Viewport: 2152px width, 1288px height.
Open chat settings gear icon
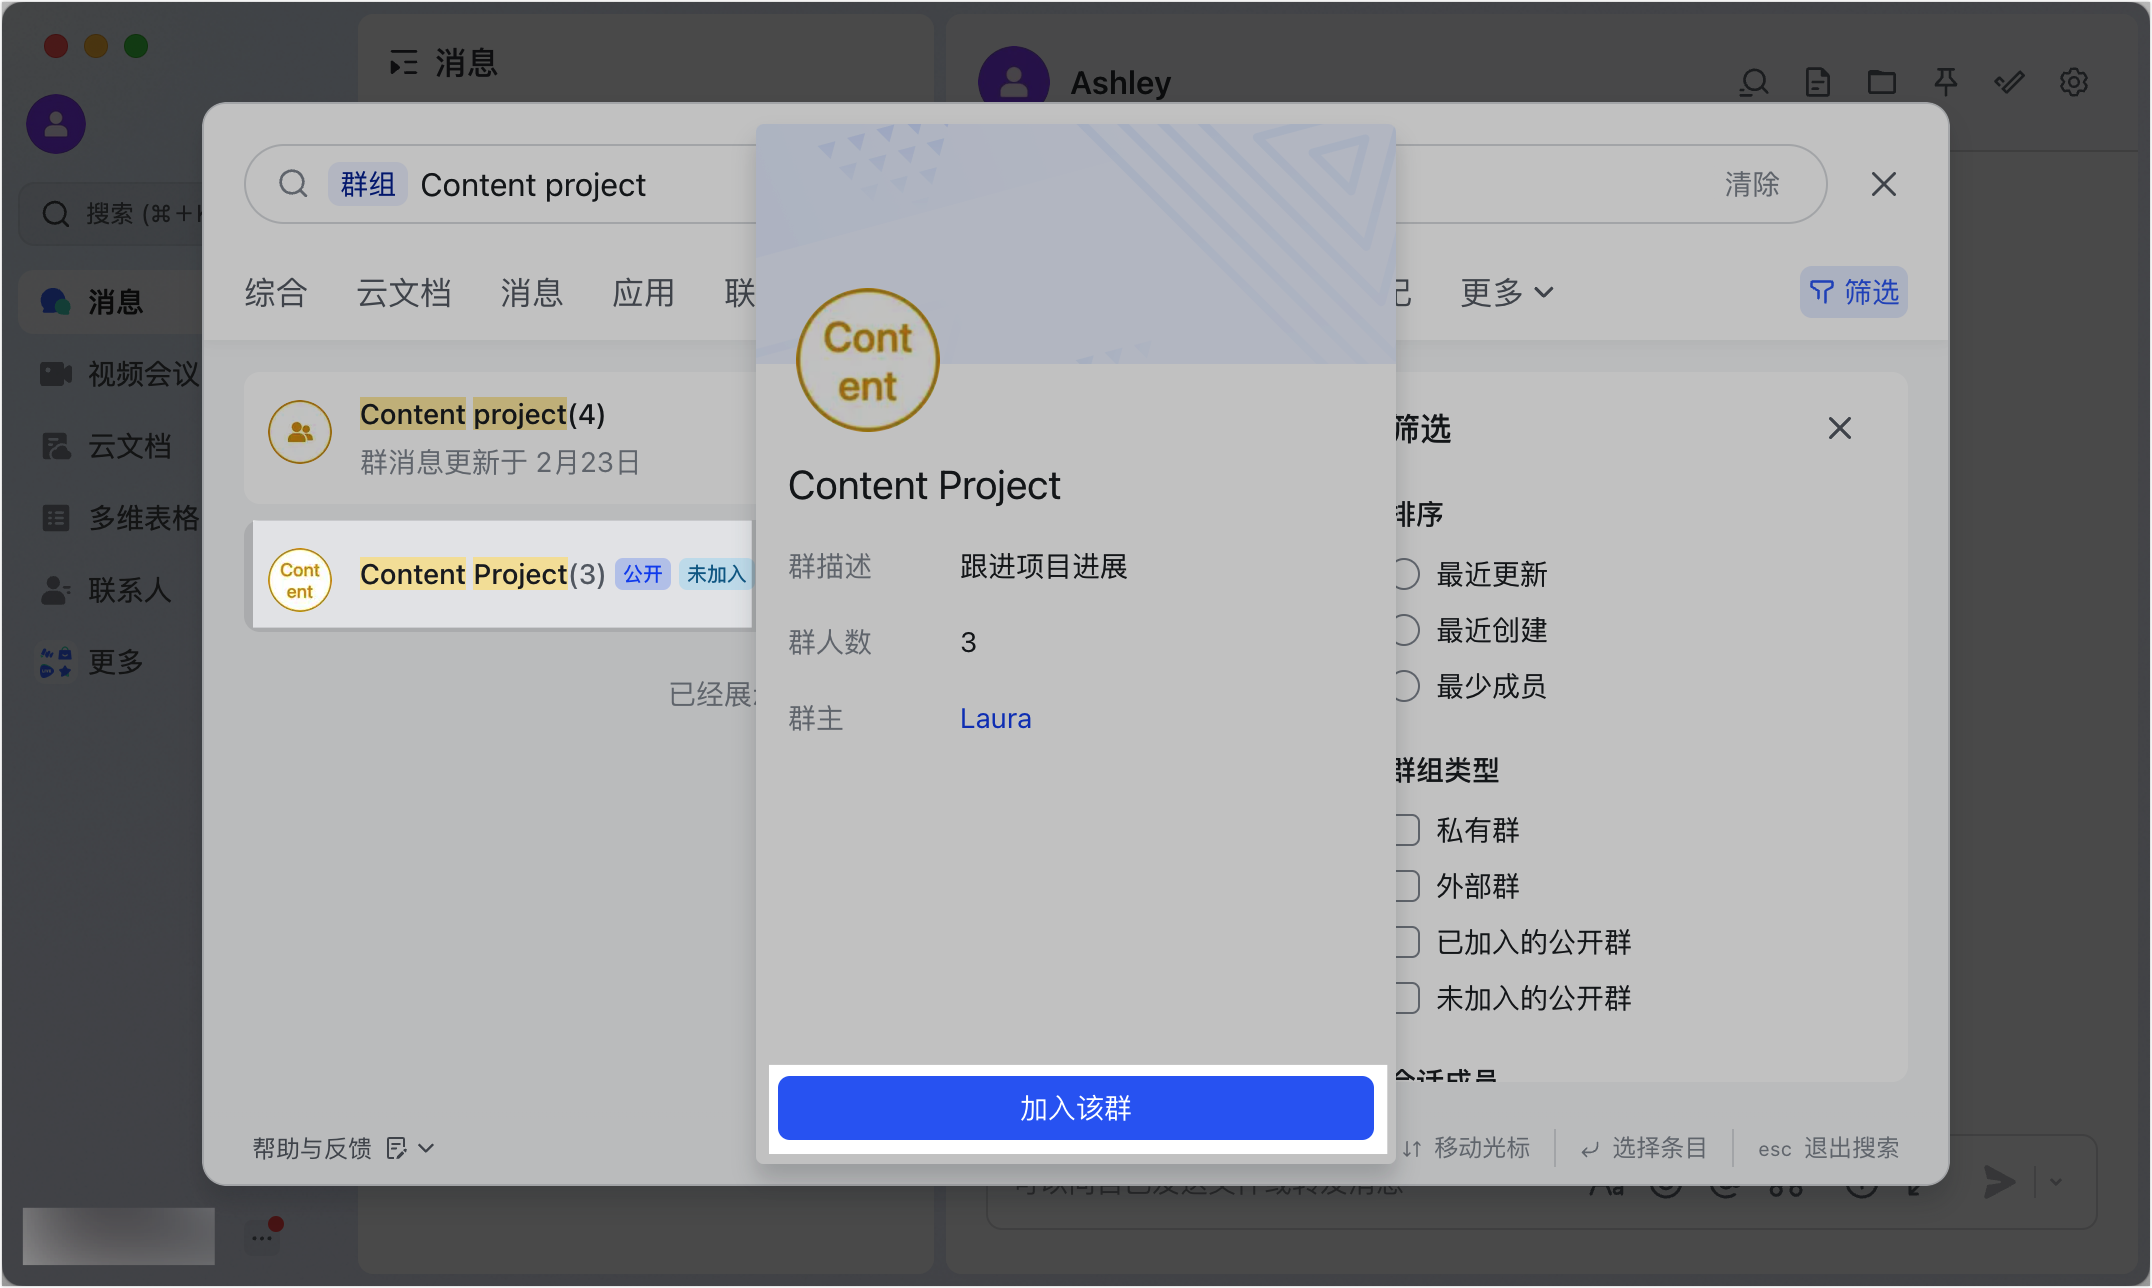pos(2074,82)
